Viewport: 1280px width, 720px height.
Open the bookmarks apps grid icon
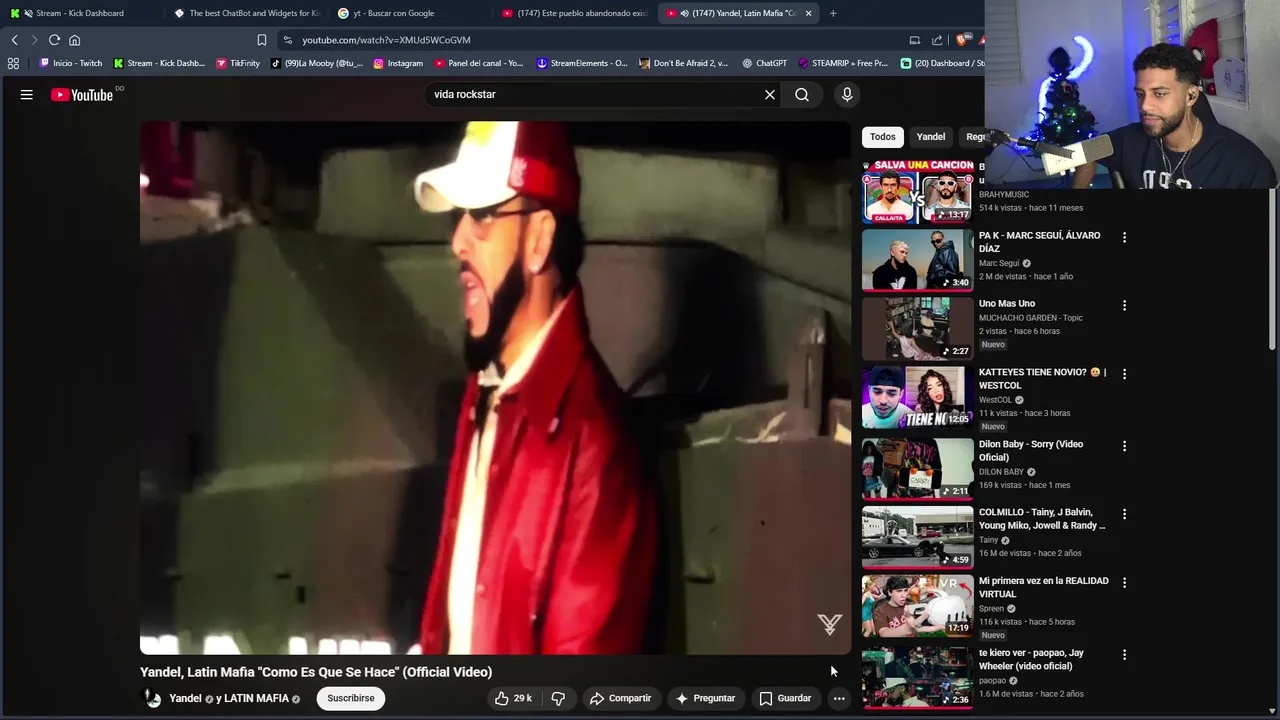(13, 63)
